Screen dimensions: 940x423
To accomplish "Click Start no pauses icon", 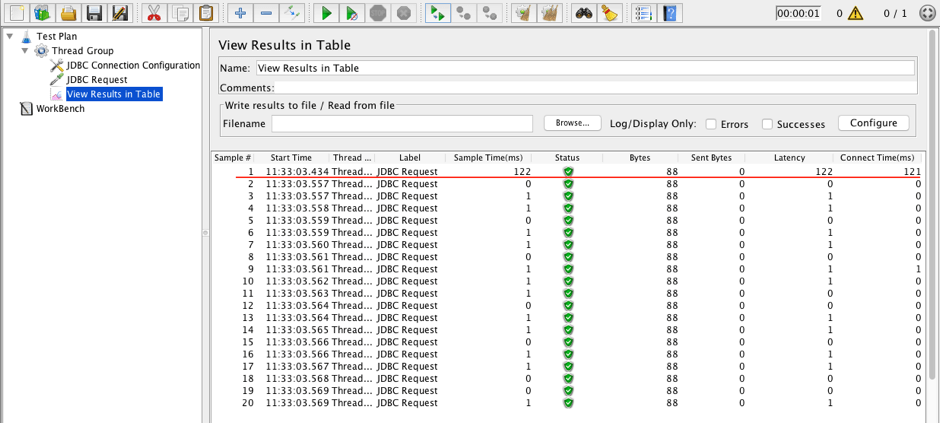I will point(352,13).
